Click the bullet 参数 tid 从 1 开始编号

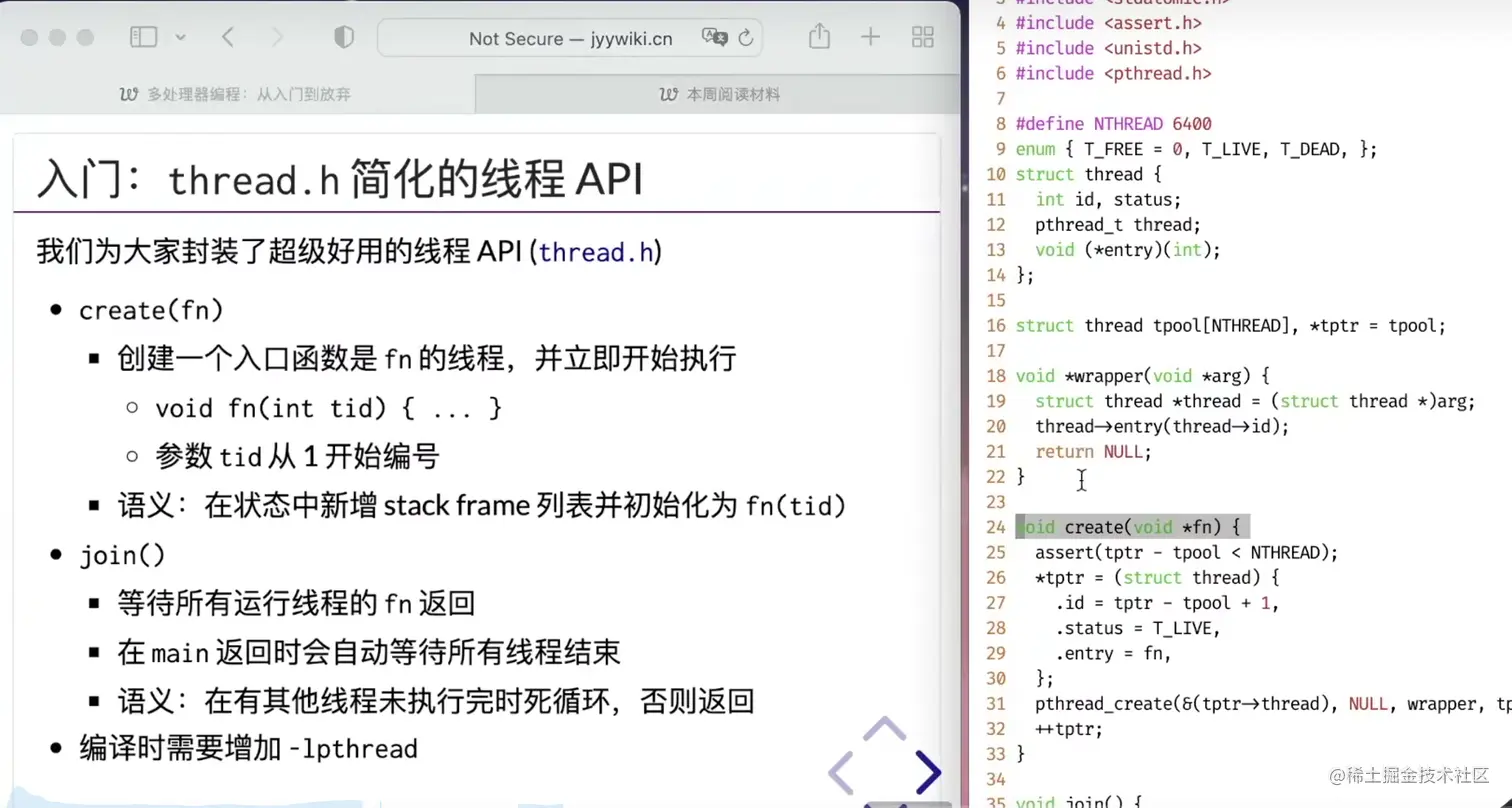point(297,457)
